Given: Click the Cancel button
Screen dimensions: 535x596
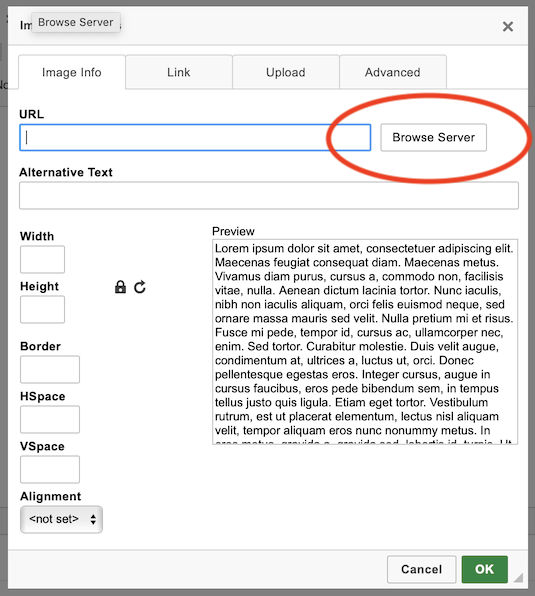Looking at the screenshot, I should click(421, 569).
